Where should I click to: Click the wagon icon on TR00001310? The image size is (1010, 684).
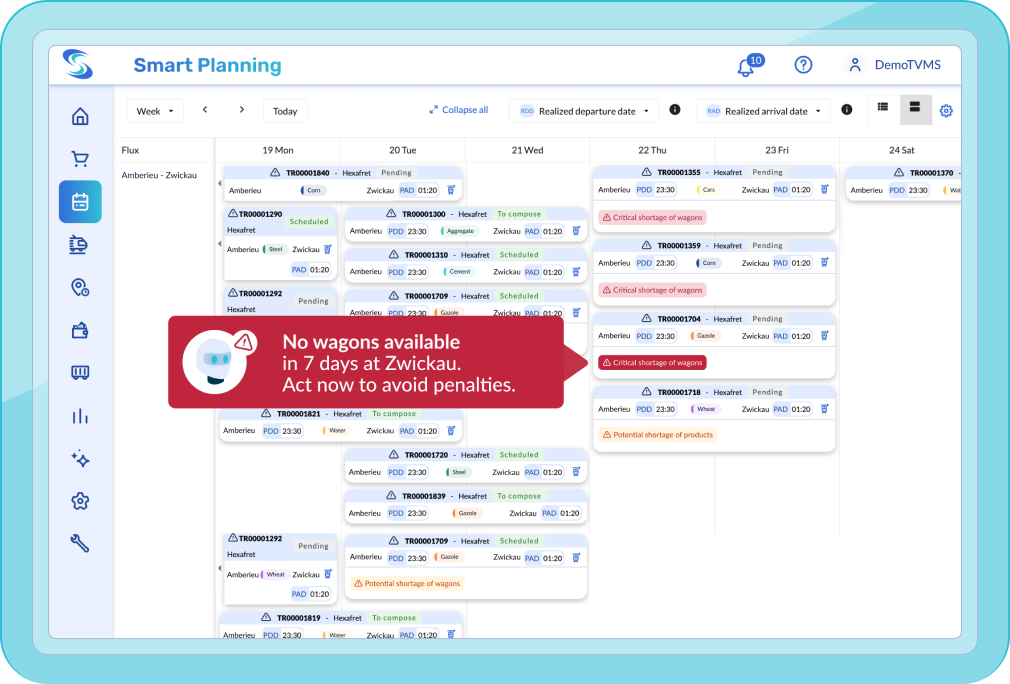pos(576,272)
